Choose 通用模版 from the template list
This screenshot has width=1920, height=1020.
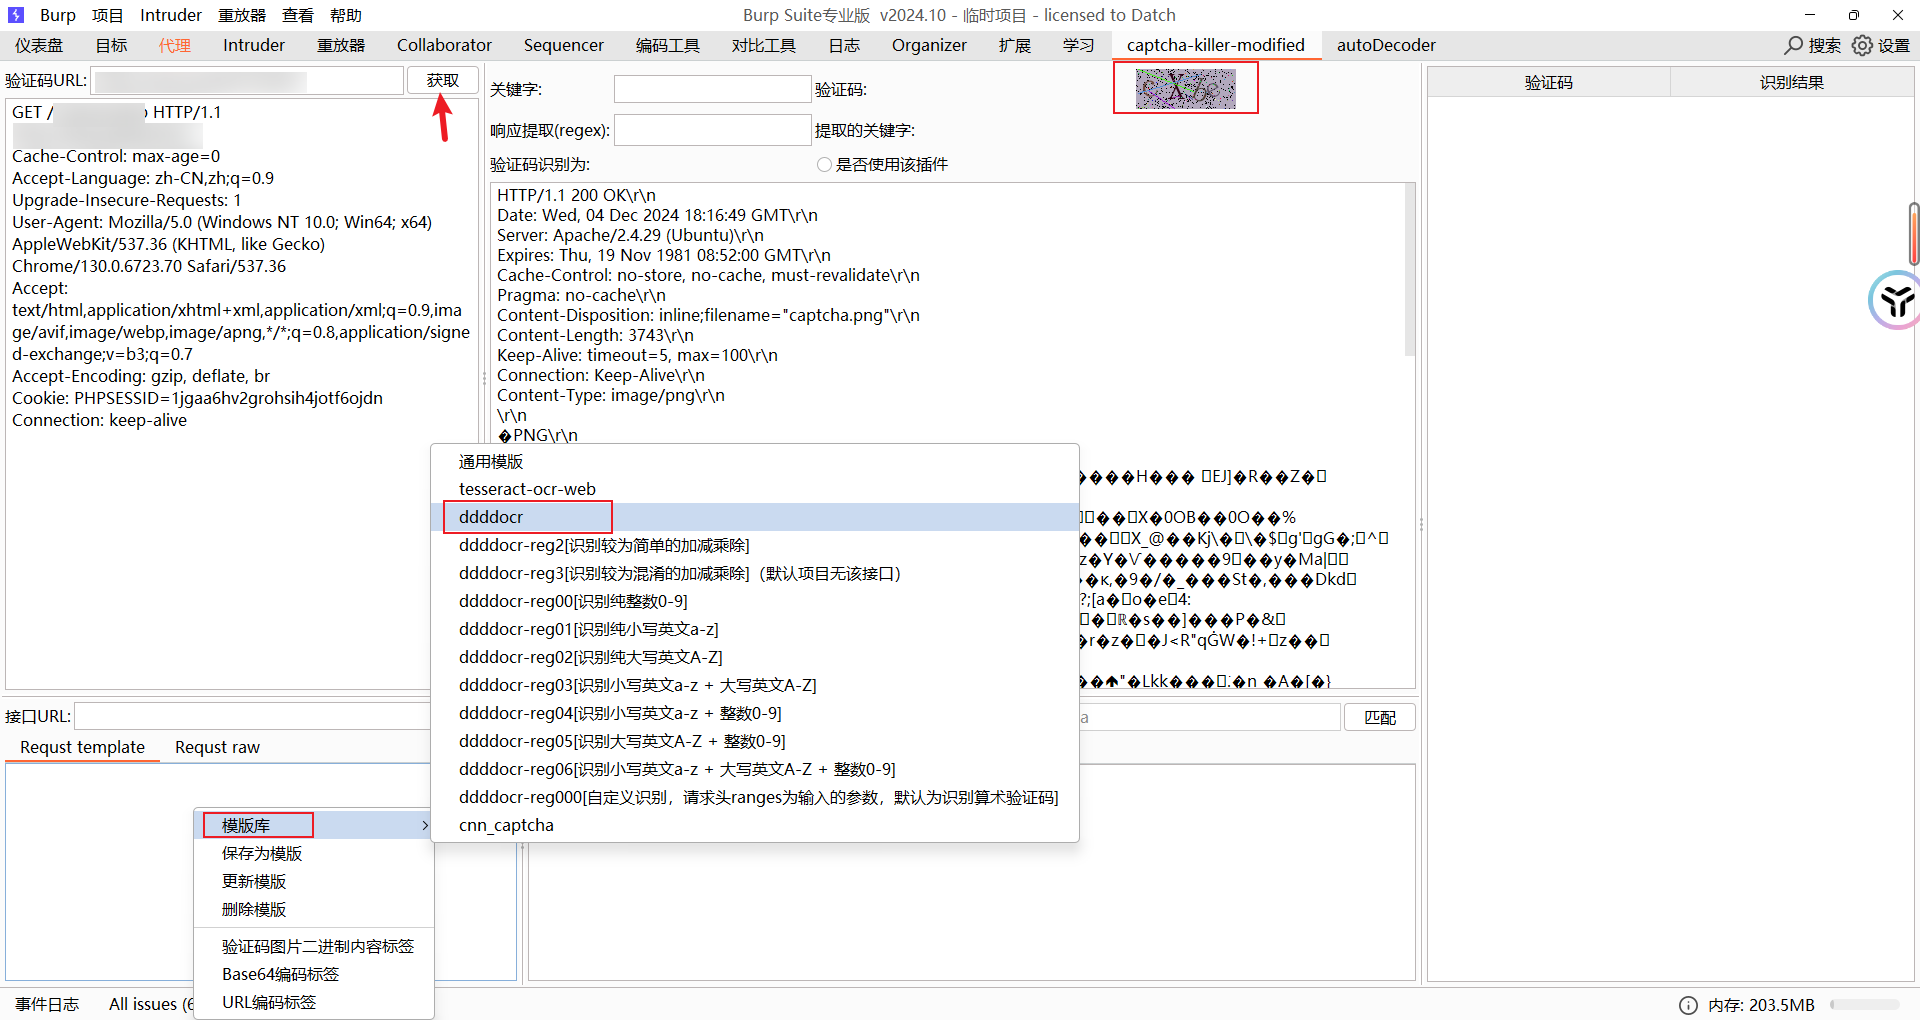click(x=755, y=461)
